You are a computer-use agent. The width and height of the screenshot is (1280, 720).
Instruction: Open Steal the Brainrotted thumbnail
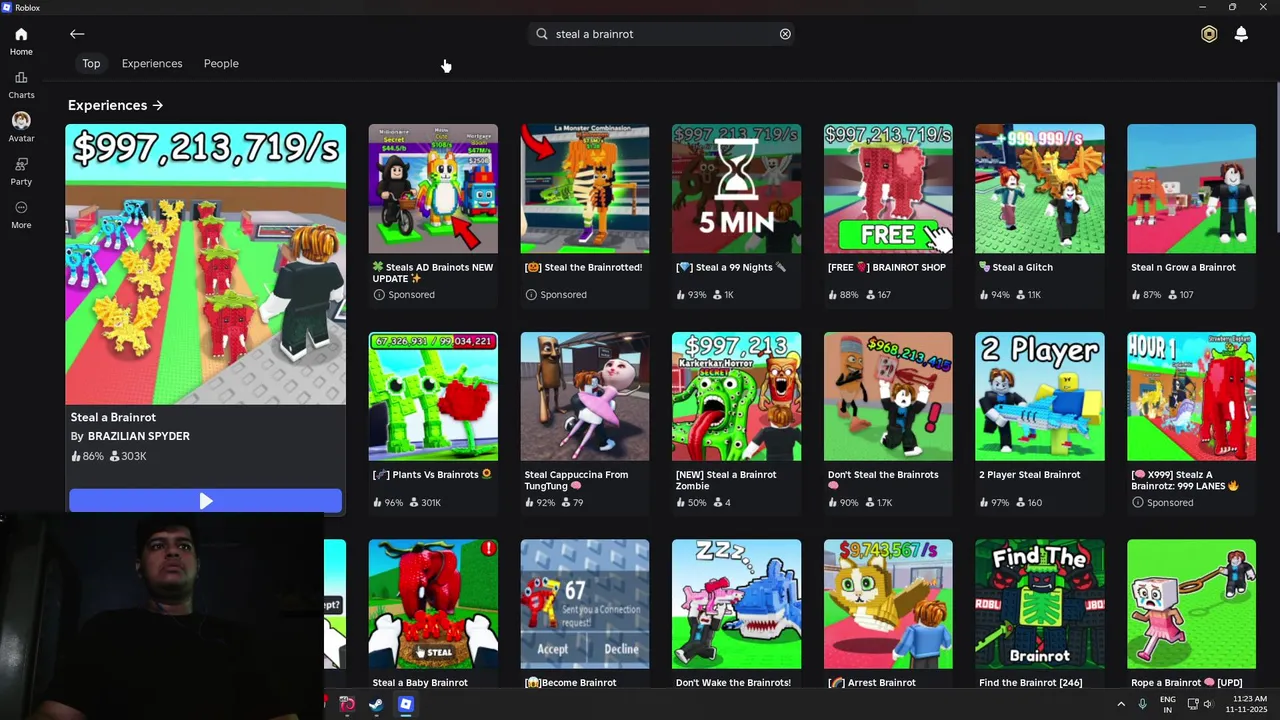click(x=585, y=189)
